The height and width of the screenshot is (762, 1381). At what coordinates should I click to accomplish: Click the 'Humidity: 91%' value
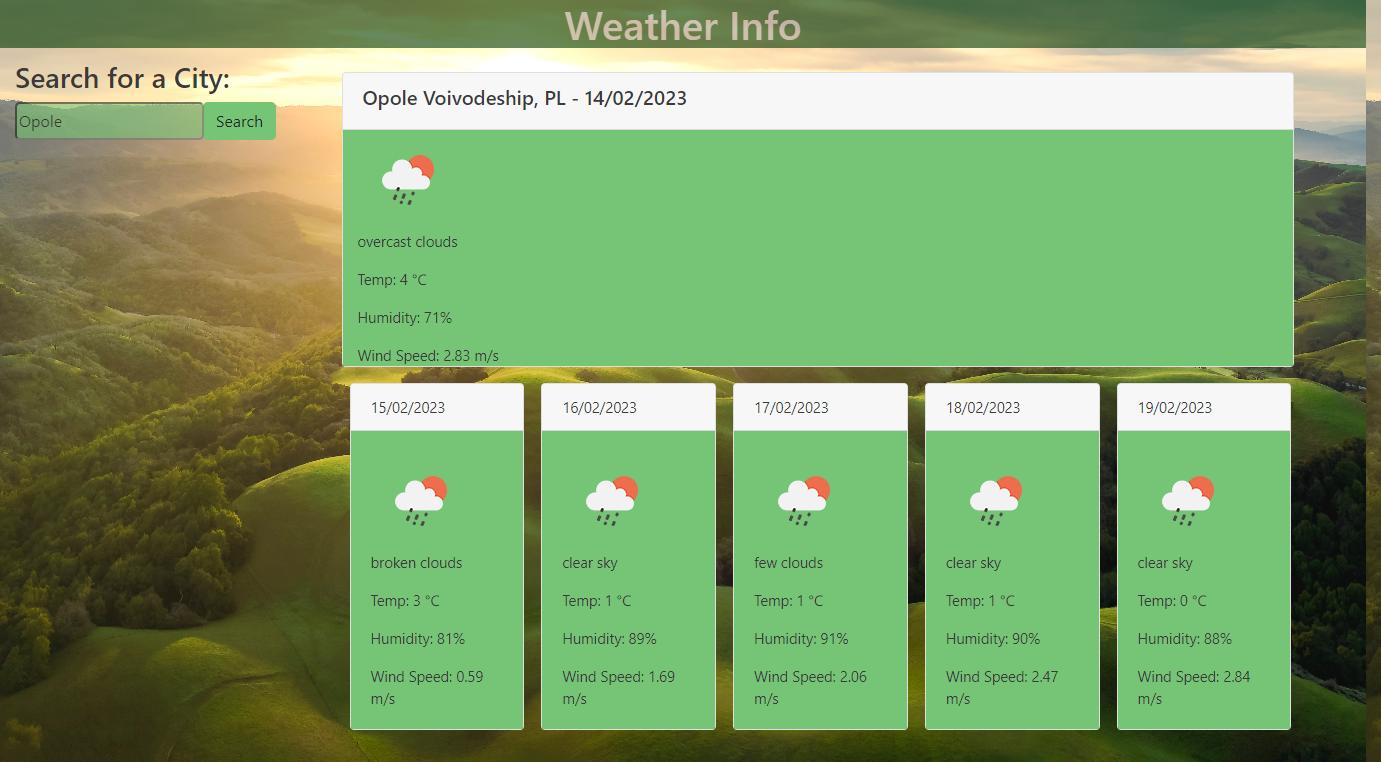(802, 639)
